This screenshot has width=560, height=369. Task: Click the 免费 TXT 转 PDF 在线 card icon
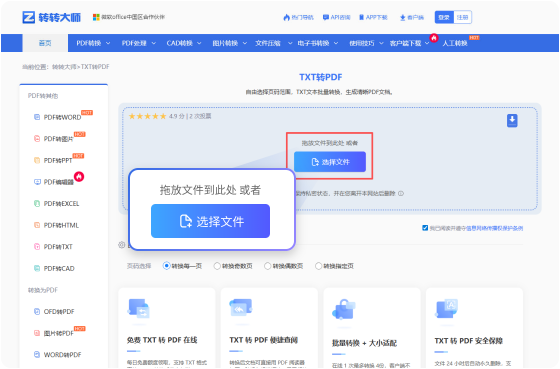139,309
